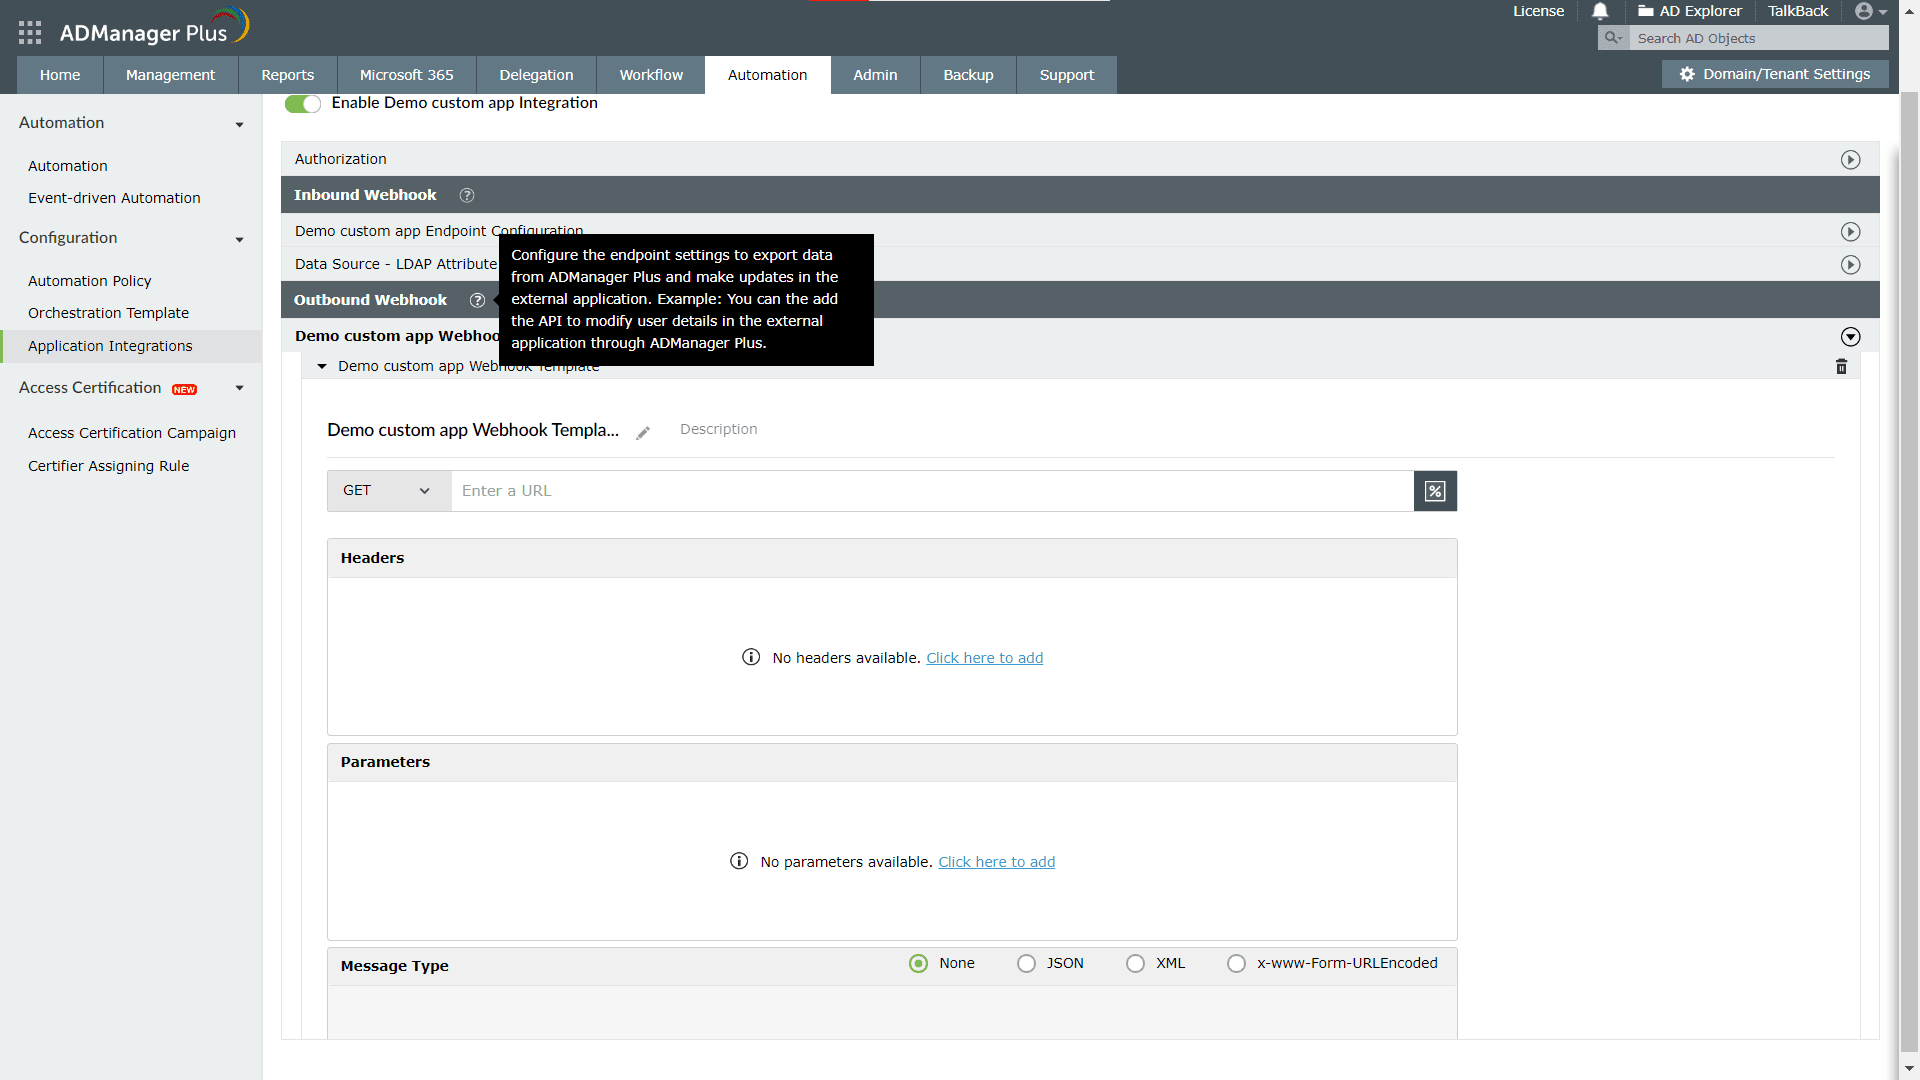The image size is (1920, 1080).
Task: Select x-www-Form-URLEncoded message type
Action: (x=1236, y=963)
